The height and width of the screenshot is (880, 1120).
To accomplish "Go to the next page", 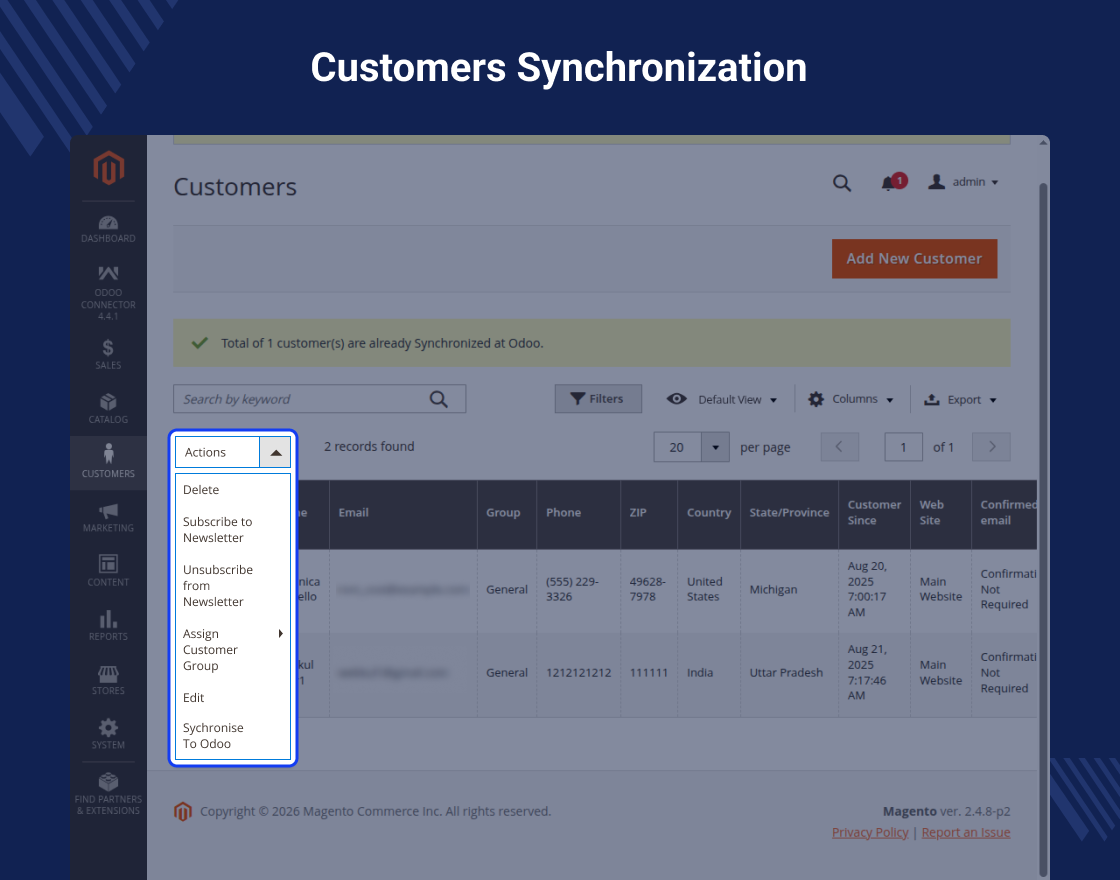I will tap(991, 447).
